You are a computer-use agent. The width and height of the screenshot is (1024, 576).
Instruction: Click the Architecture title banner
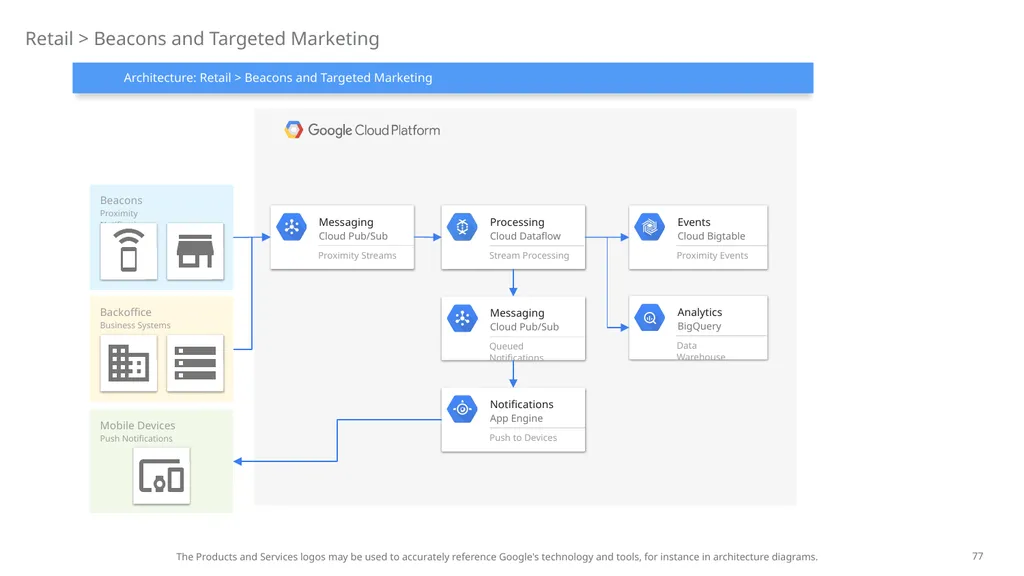click(x=443, y=78)
